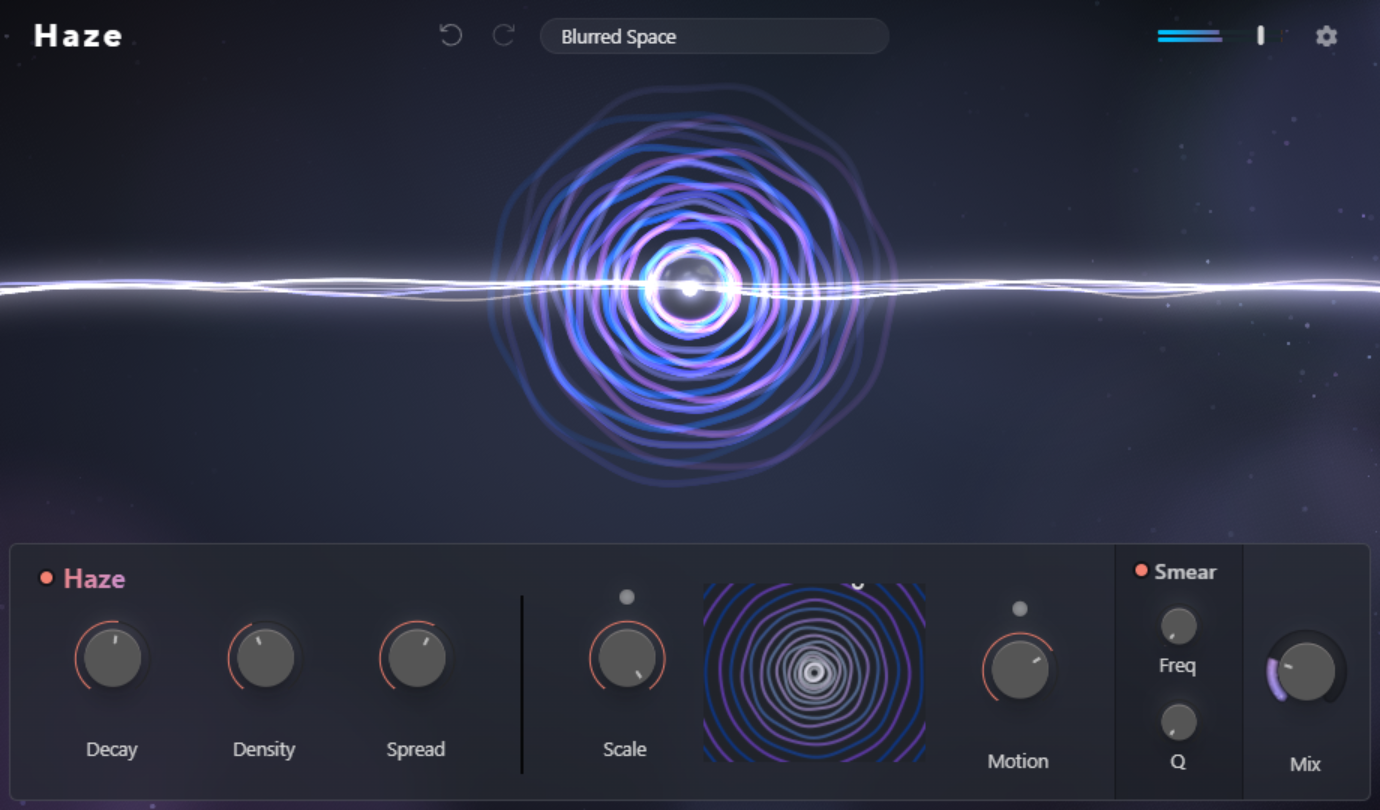The height and width of the screenshot is (810, 1380).
Task: Click the redo arrow icon
Action: coord(504,36)
